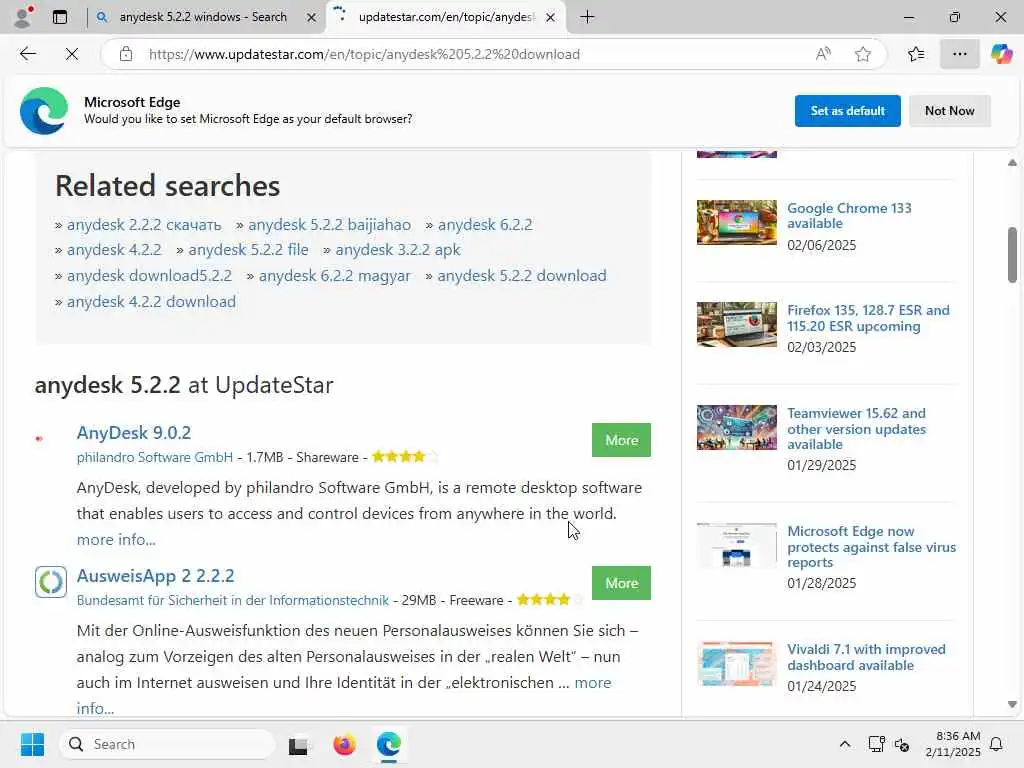Image resolution: width=1024 pixels, height=768 pixels.
Task: Click the Vivaldi 7.1 news thumbnail
Action: tap(737, 664)
